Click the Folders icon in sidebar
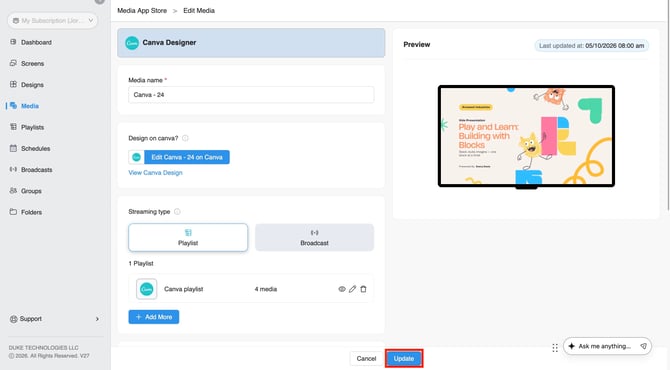Image resolution: width=670 pixels, height=370 pixels. pos(13,212)
